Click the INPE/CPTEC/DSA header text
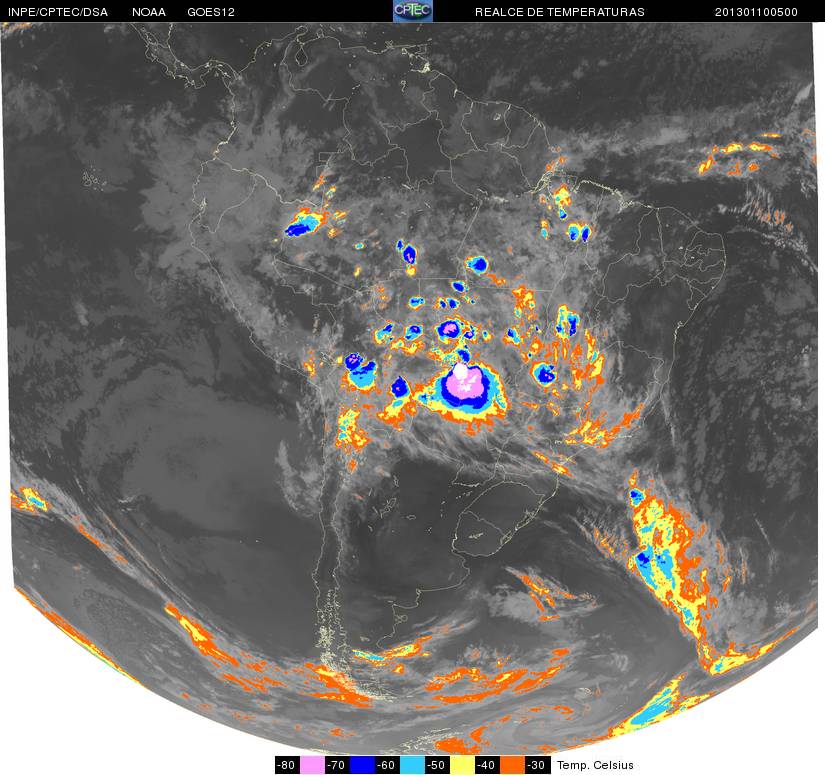This screenshot has width=825, height=775. point(57,12)
